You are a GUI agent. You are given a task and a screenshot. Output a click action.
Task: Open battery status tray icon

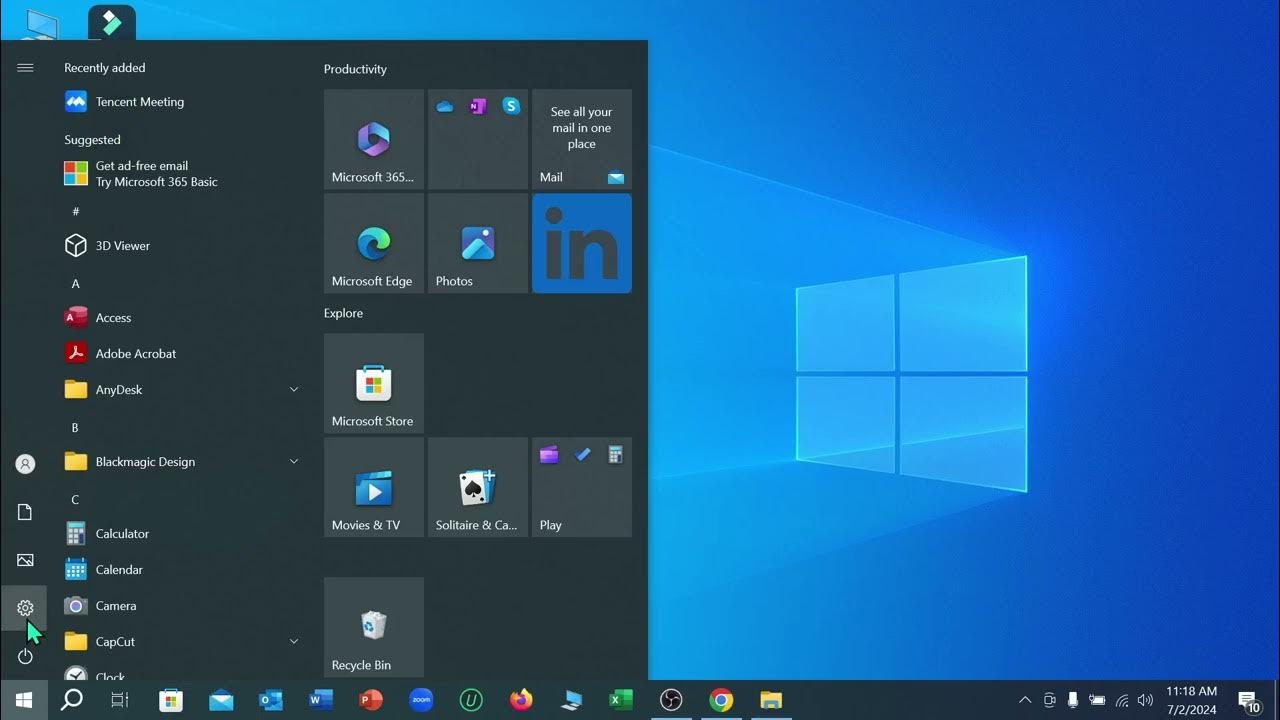(x=1097, y=700)
